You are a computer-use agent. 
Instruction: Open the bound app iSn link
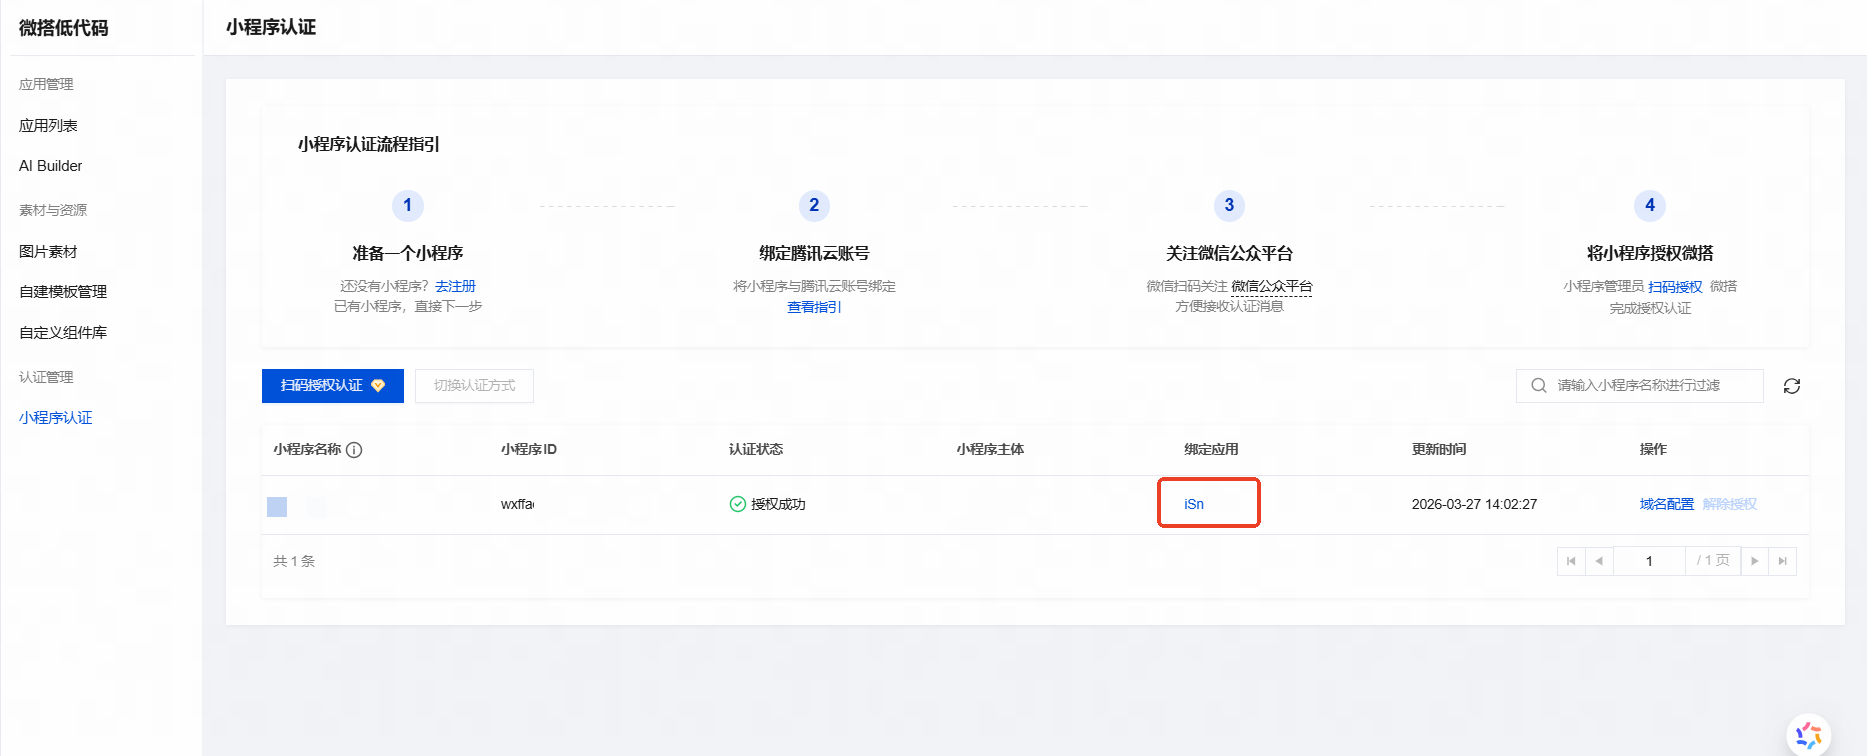pos(1194,504)
